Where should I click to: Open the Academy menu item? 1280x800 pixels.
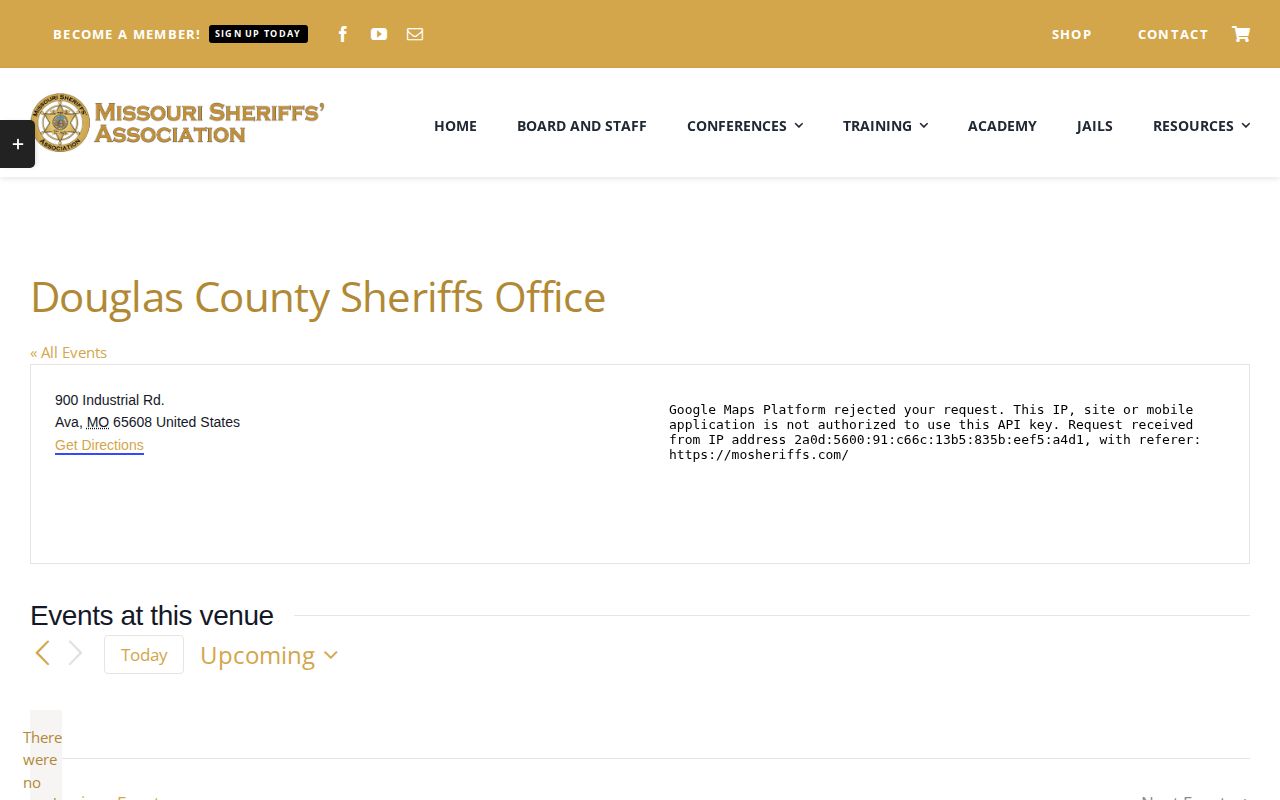pyautogui.click(x=1002, y=126)
